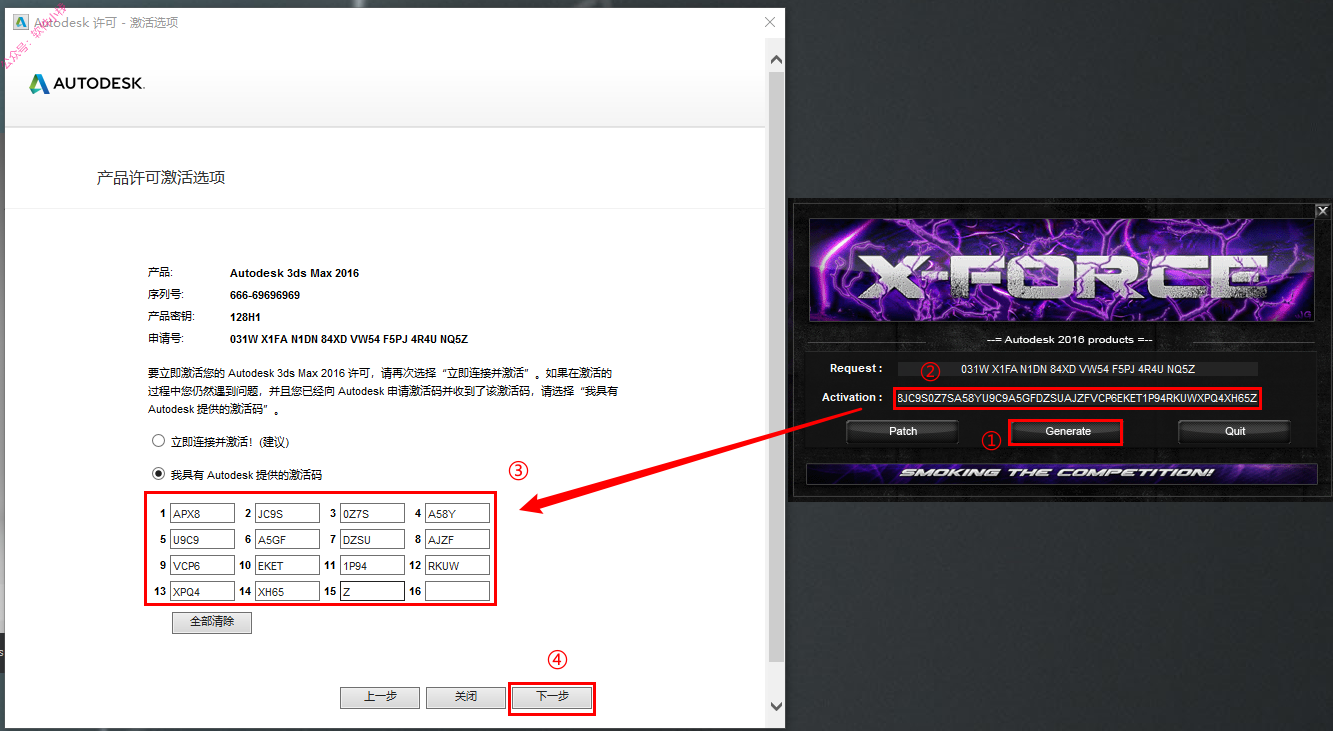
Task: Click activation code field 15 containing Z
Action: click(x=372, y=591)
